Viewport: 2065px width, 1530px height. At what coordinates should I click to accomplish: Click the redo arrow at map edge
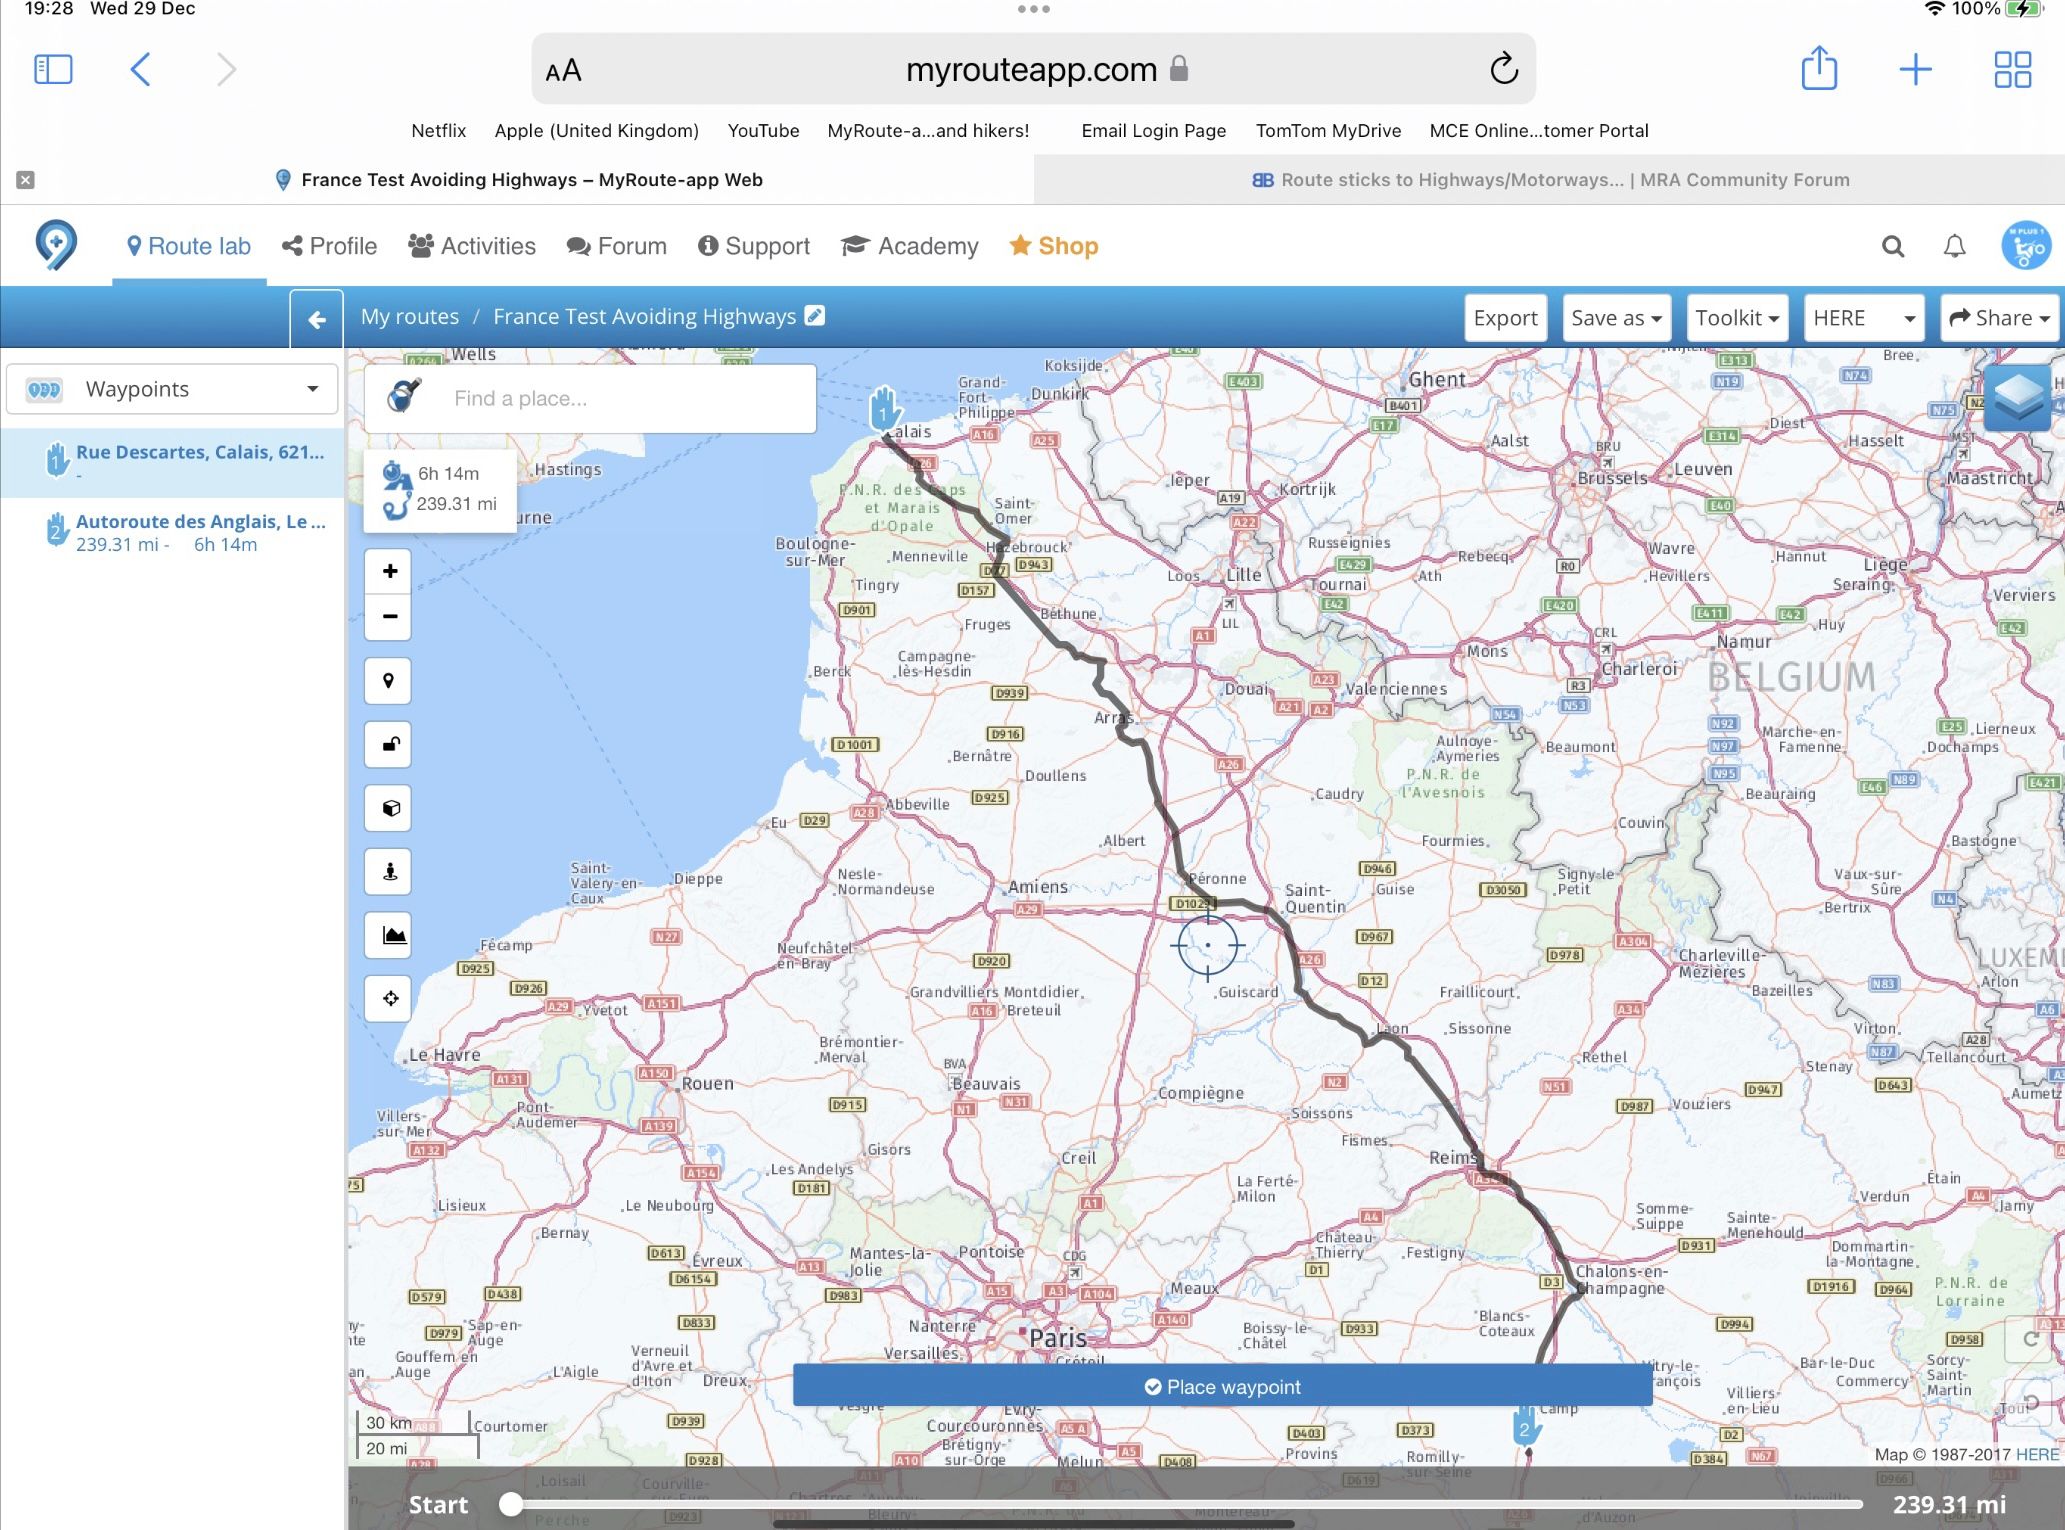click(2031, 1340)
